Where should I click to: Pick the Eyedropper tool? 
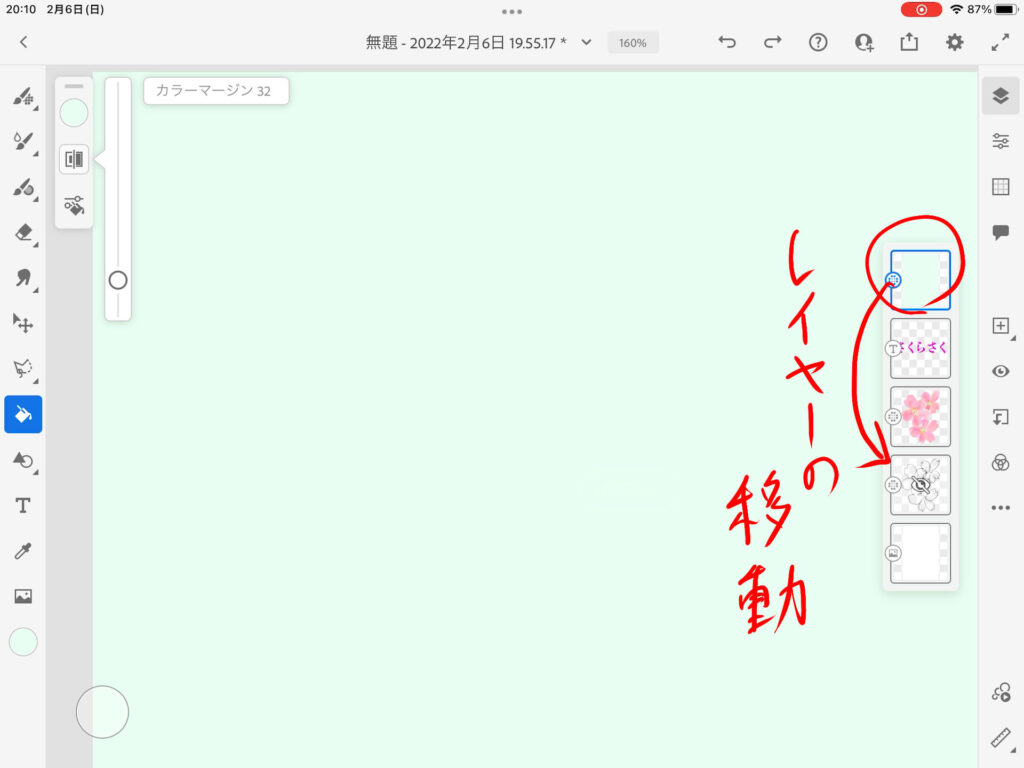point(23,551)
